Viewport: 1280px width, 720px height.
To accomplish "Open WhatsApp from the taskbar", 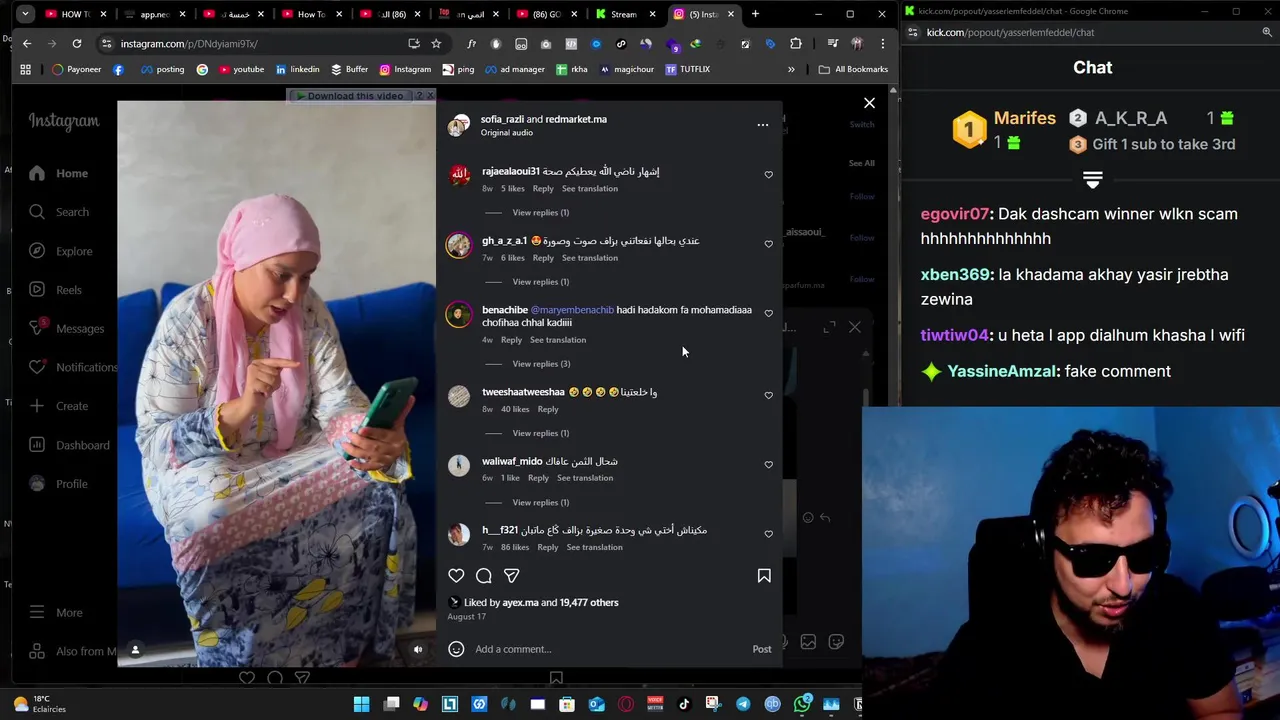I will pyautogui.click(x=802, y=704).
